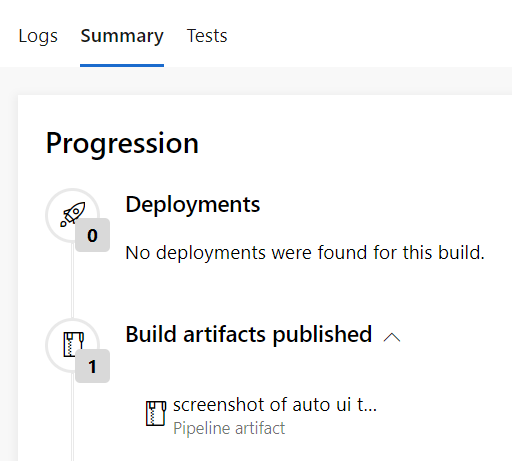This screenshot has width=512, height=461.
Task: Click the rocket Deployments icon
Action: (x=73, y=214)
